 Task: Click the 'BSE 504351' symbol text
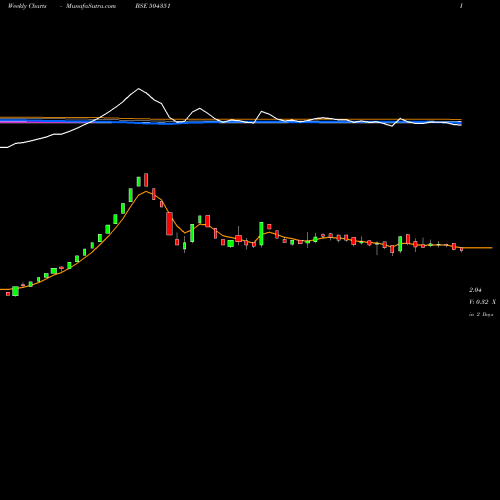[x=153, y=6]
